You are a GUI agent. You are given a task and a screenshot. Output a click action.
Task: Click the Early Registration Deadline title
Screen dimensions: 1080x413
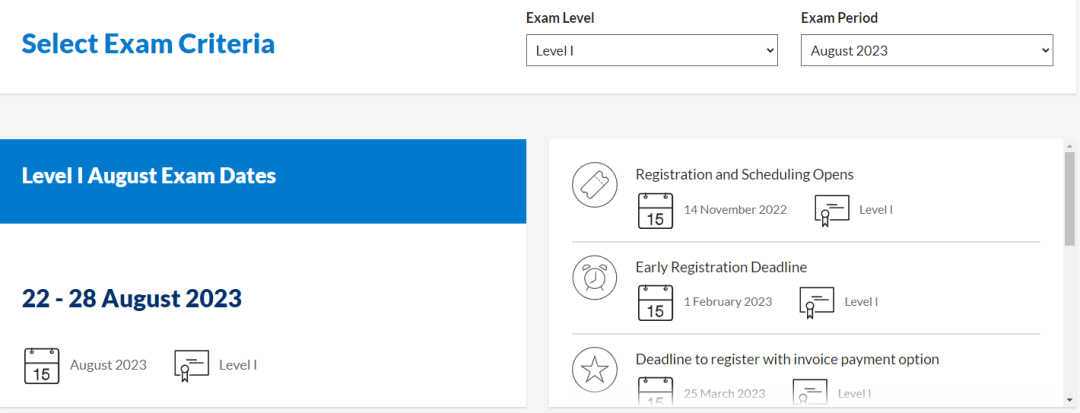pyautogui.click(x=721, y=267)
